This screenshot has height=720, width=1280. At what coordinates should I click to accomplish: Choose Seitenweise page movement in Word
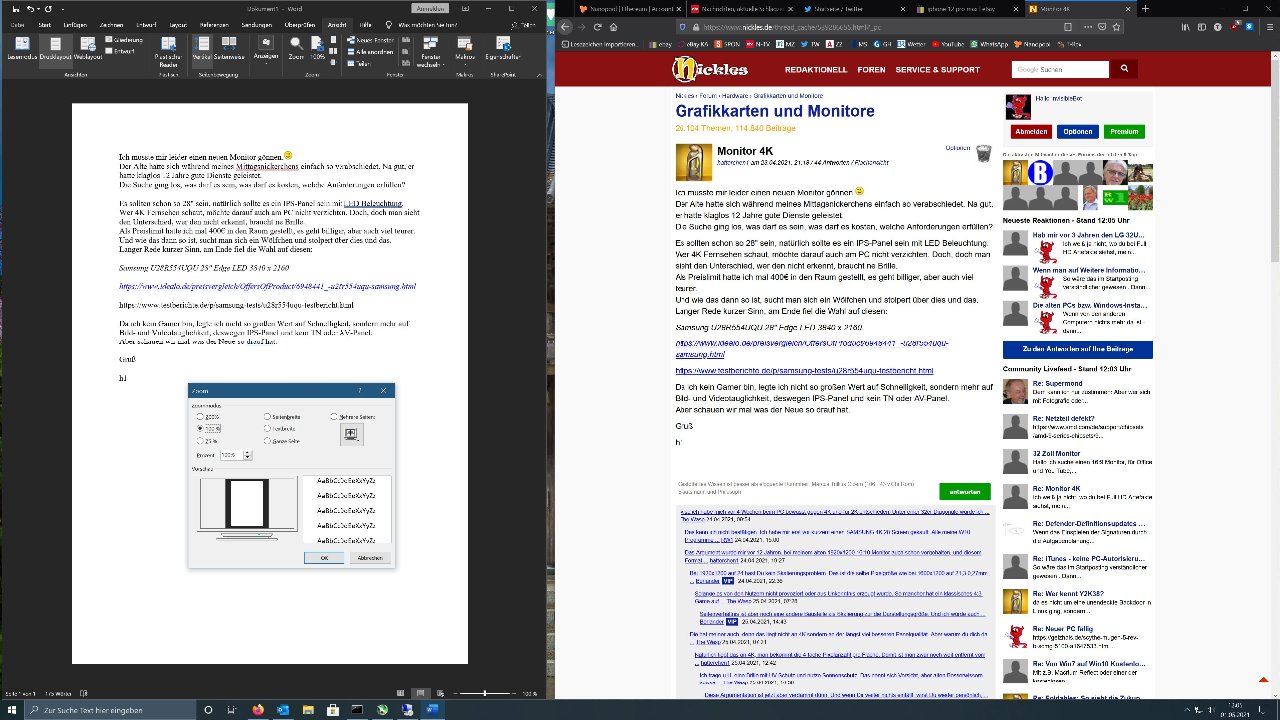229,50
